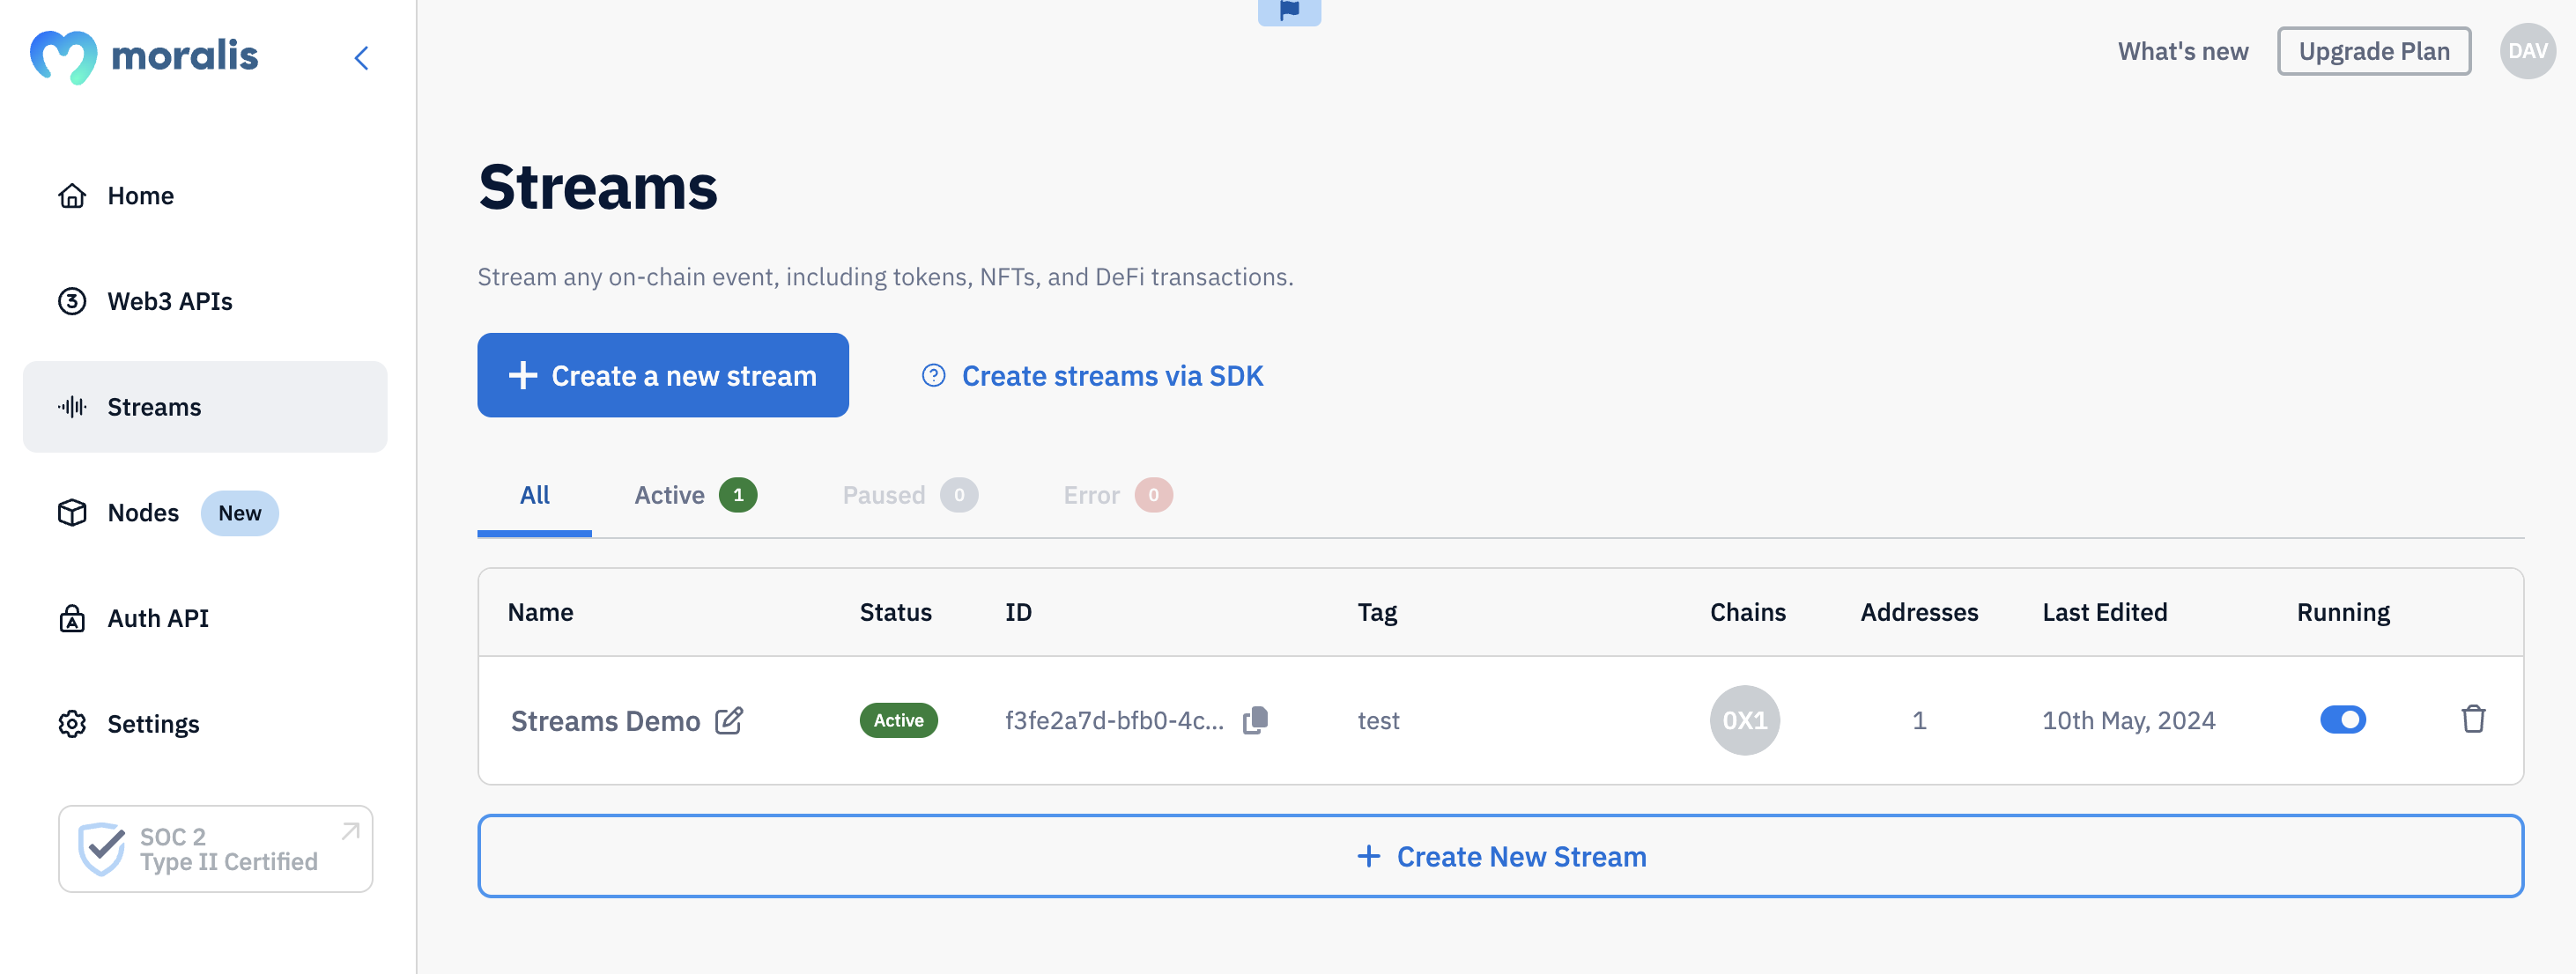Switch to the Paused tab

tap(910, 495)
